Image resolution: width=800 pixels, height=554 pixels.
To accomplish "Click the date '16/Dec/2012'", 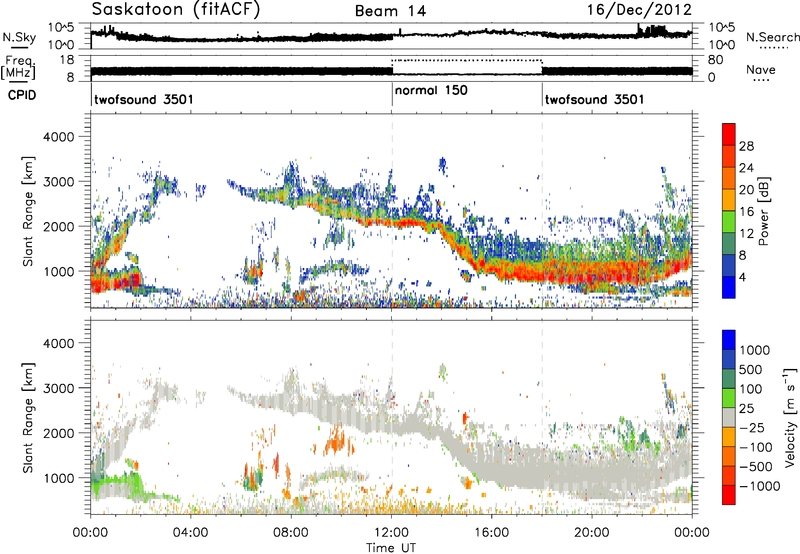I will [639, 10].
